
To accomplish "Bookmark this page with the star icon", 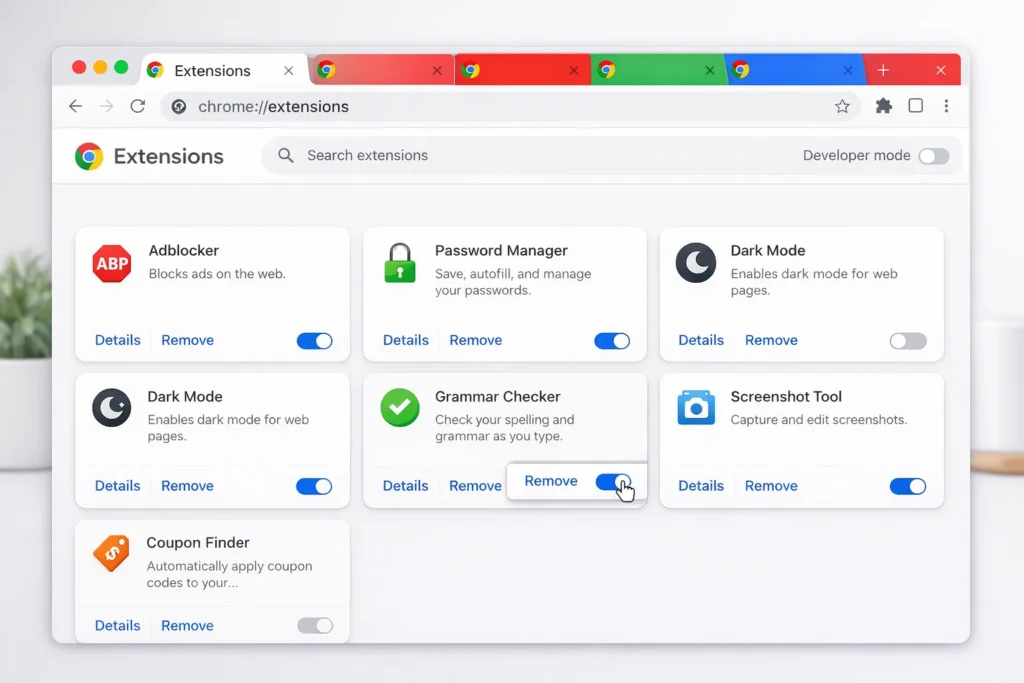I will [842, 106].
